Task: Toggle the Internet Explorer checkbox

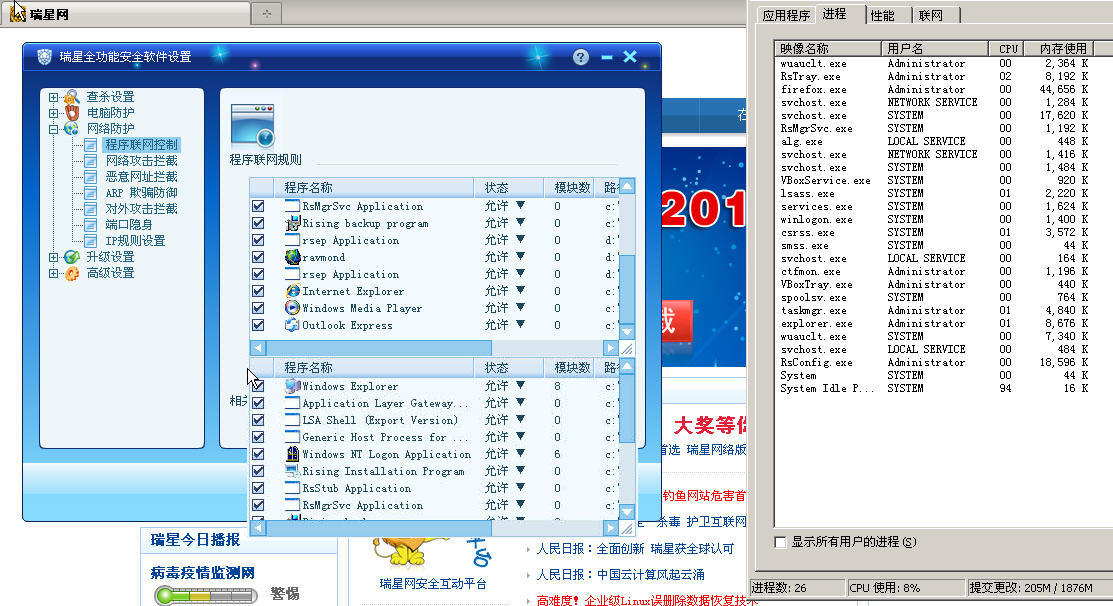Action: (258, 291)
